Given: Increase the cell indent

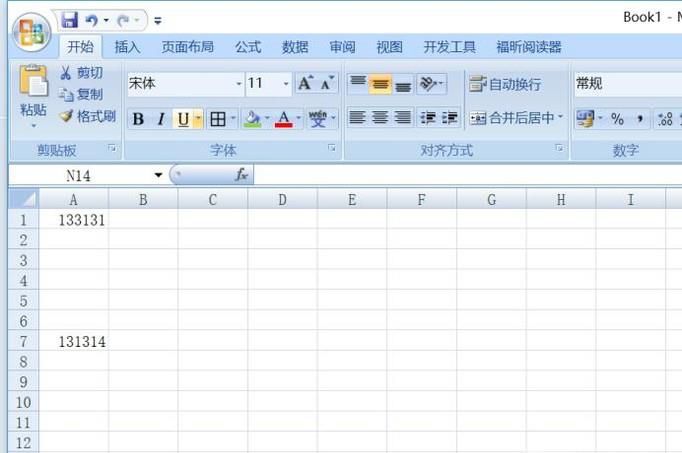Looking at the screenshot, I should [450, 118].
